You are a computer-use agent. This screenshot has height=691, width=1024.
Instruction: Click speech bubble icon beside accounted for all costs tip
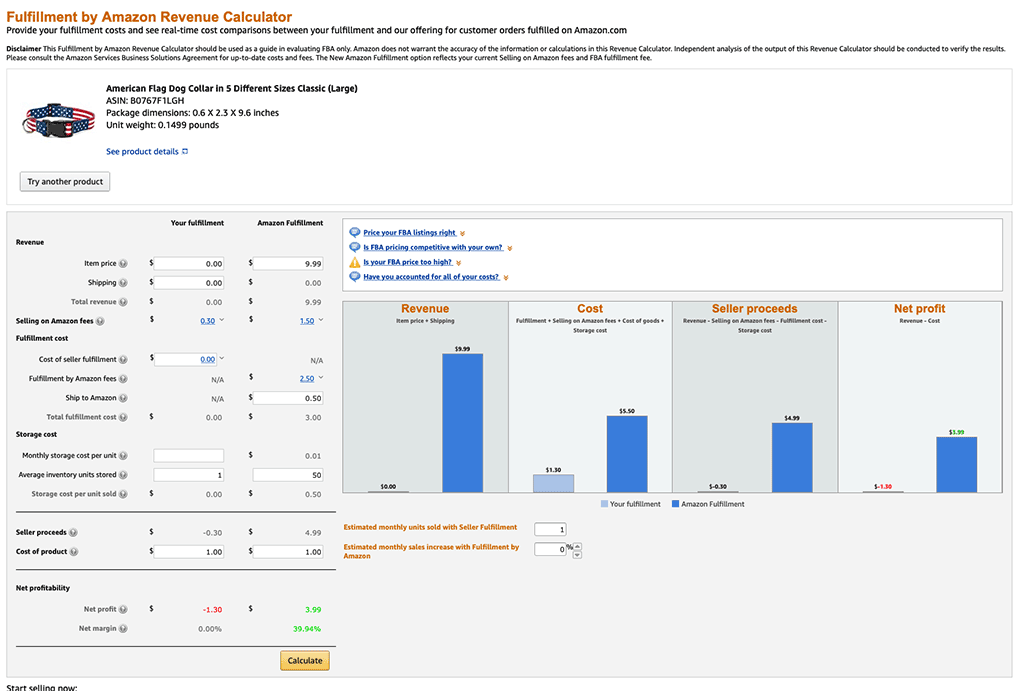click(355, 277)
